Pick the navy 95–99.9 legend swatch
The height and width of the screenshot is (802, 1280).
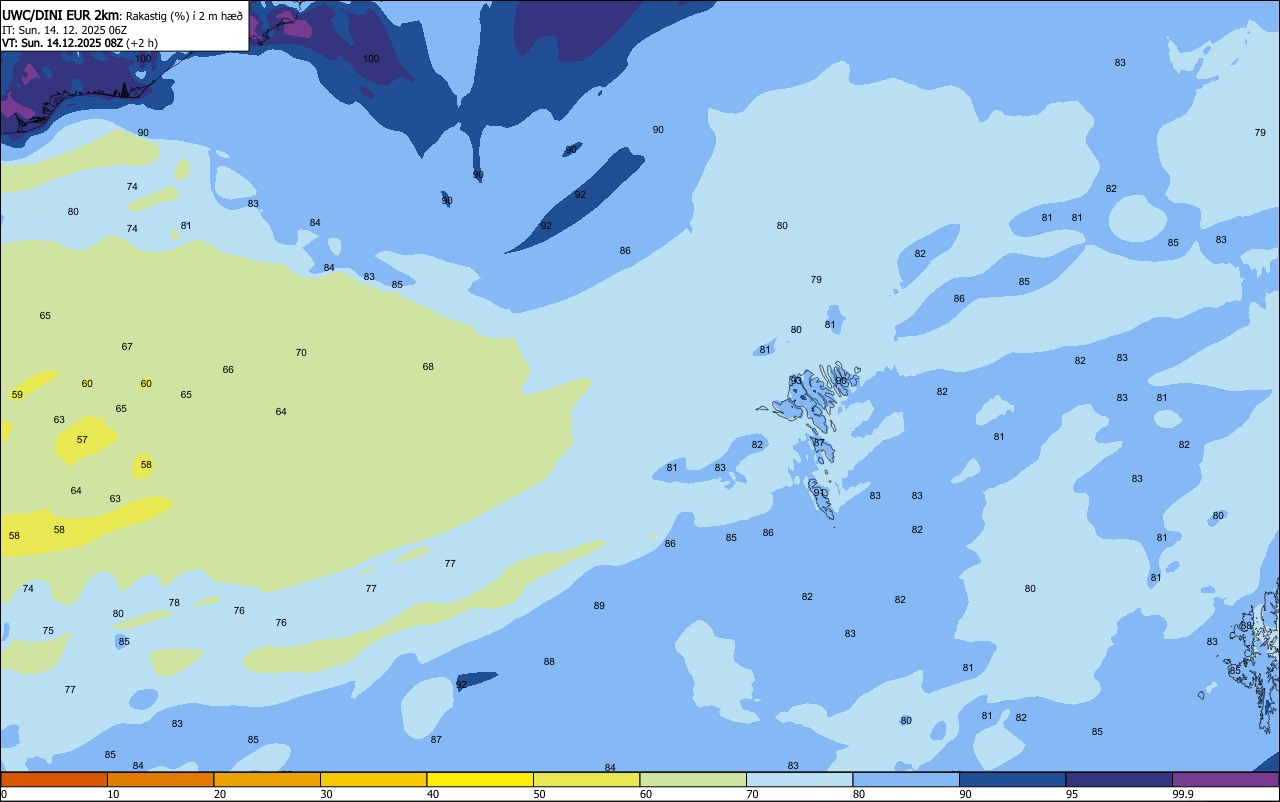[1119, 779]
